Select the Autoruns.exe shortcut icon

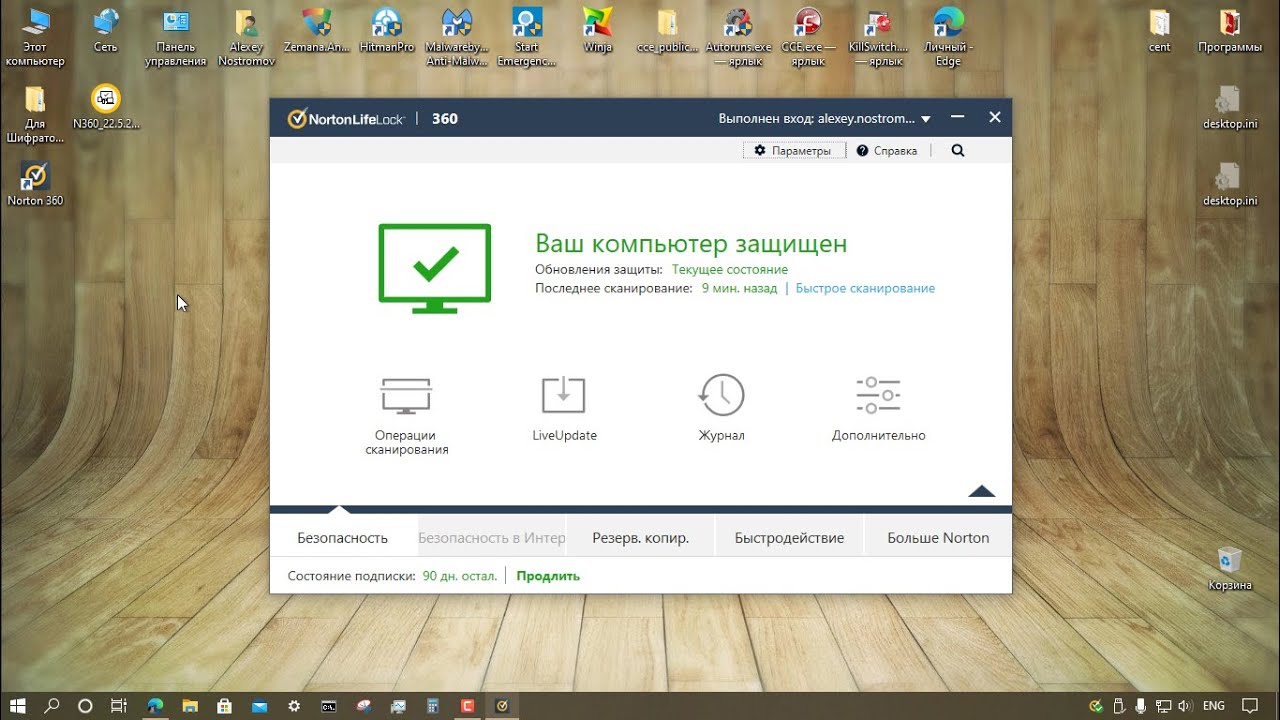[x=738, y=37]
